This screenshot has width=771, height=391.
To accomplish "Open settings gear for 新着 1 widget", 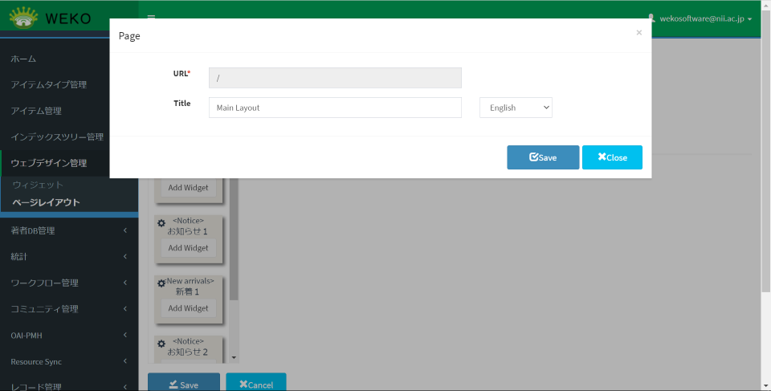I will tap(161, 283).
